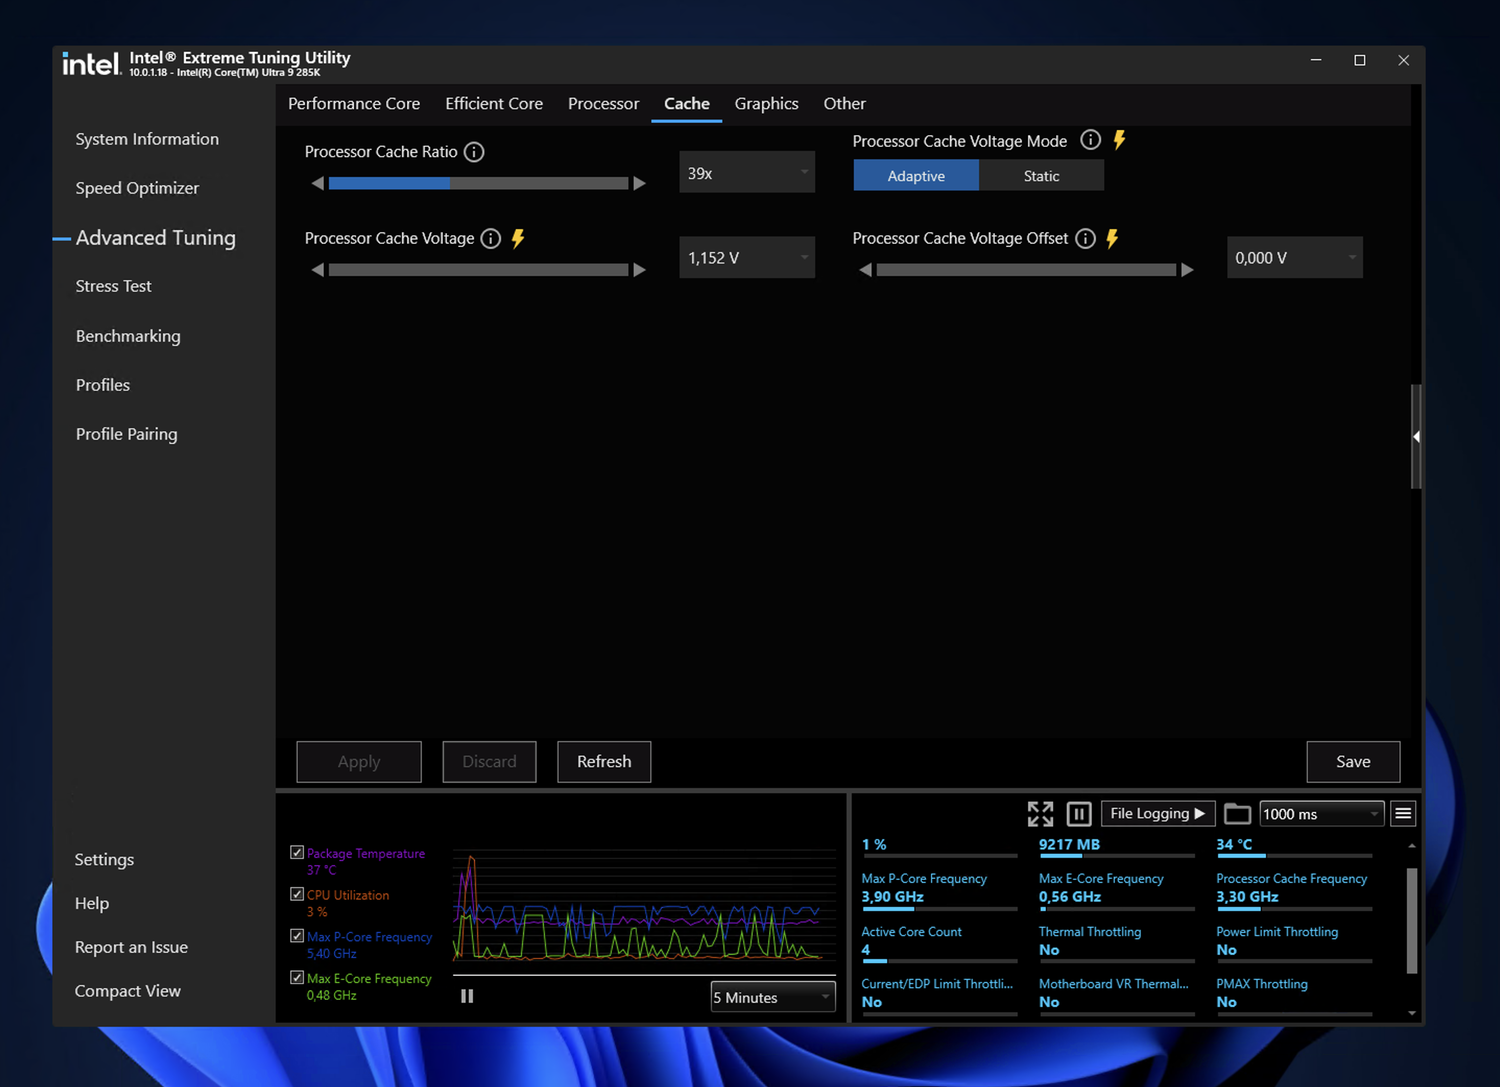Click the Processor Cache Voltage Offset info icon
The width and height of the screenshot is (1500, 1087).
pos(1085,238)
